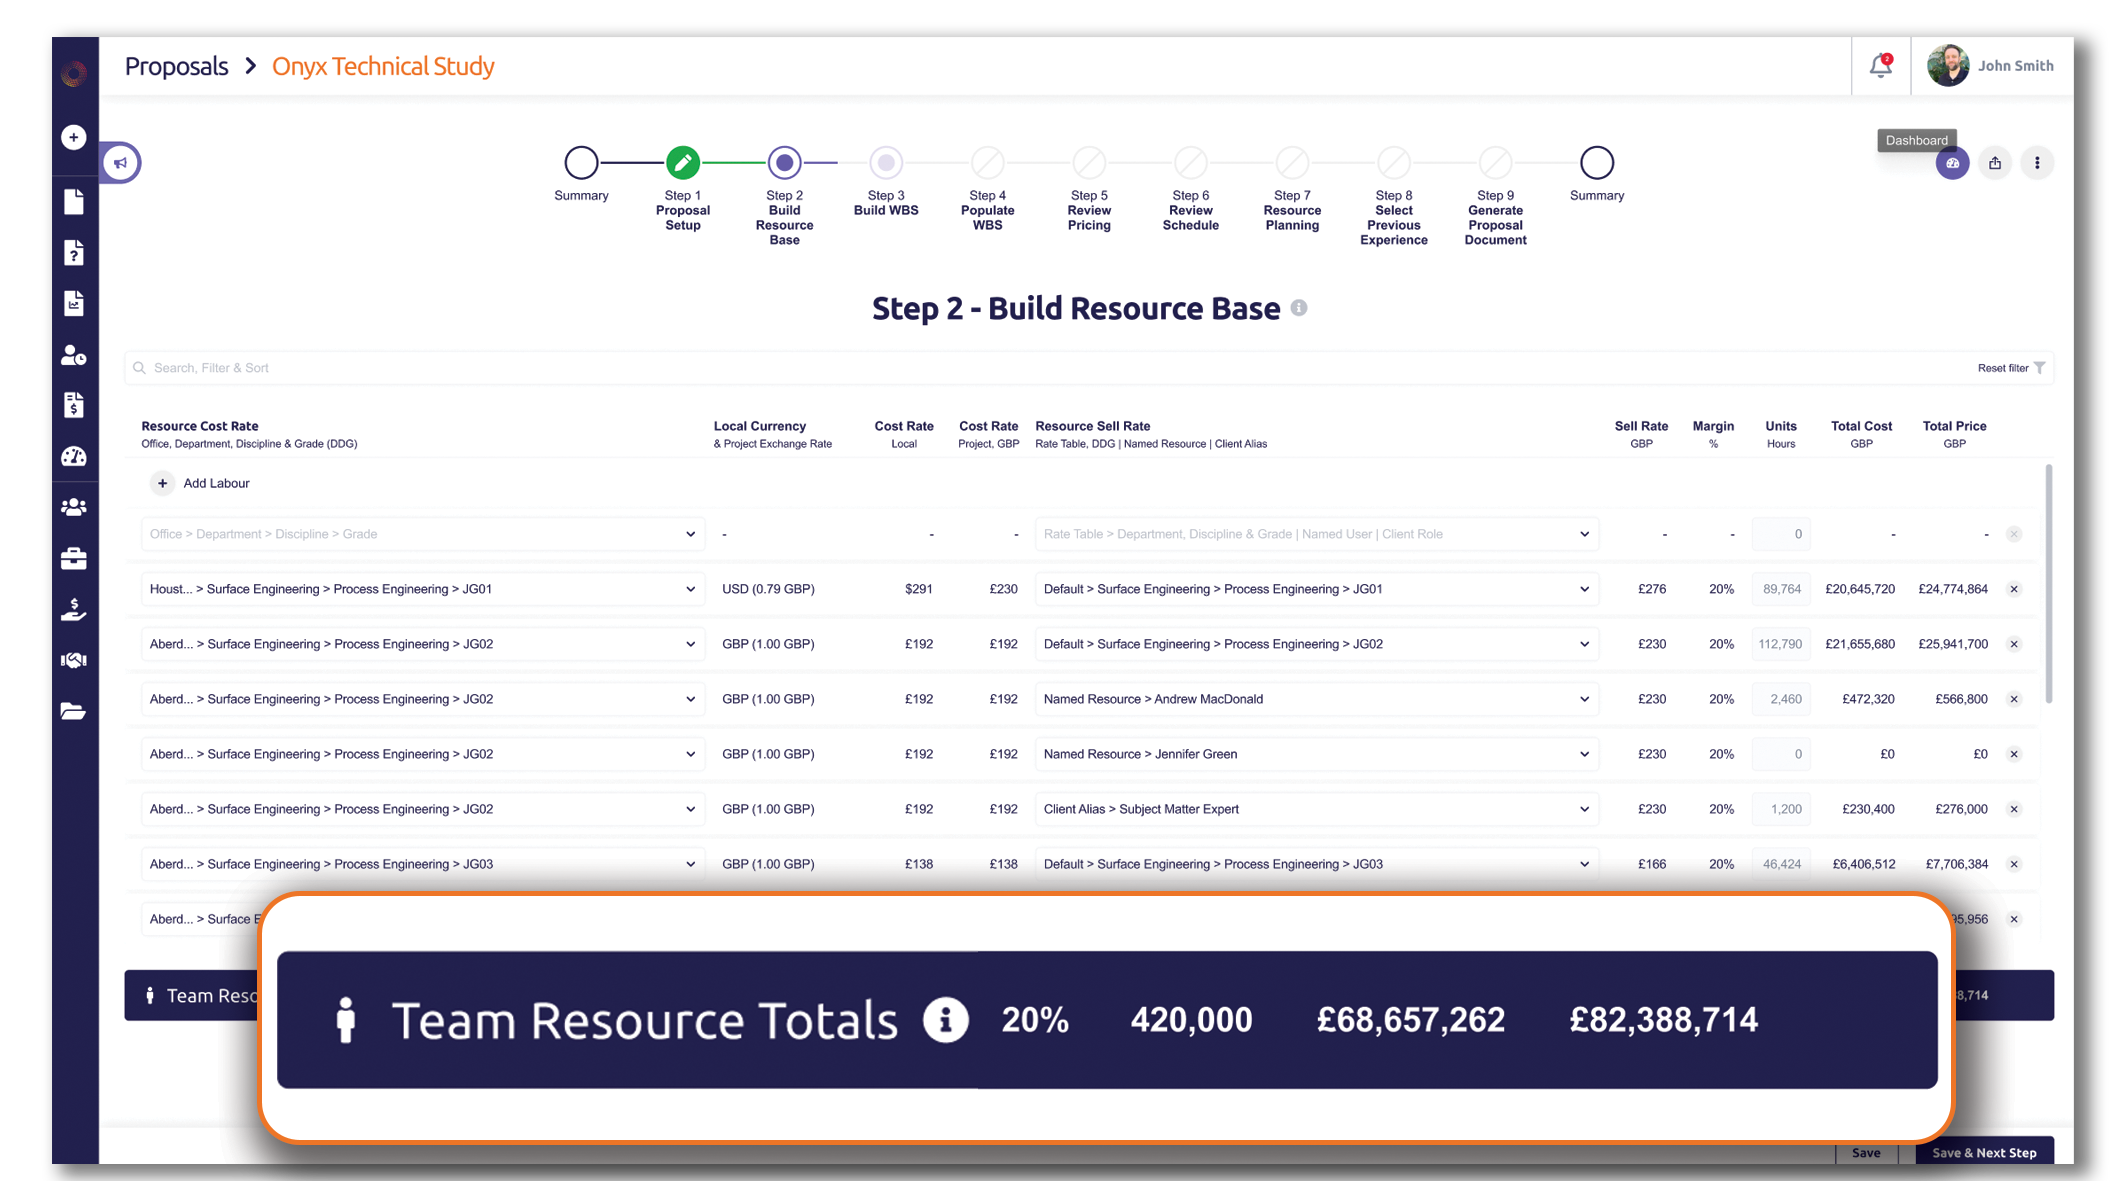Click the units field showing 89,764

[x=1781, y=589]
